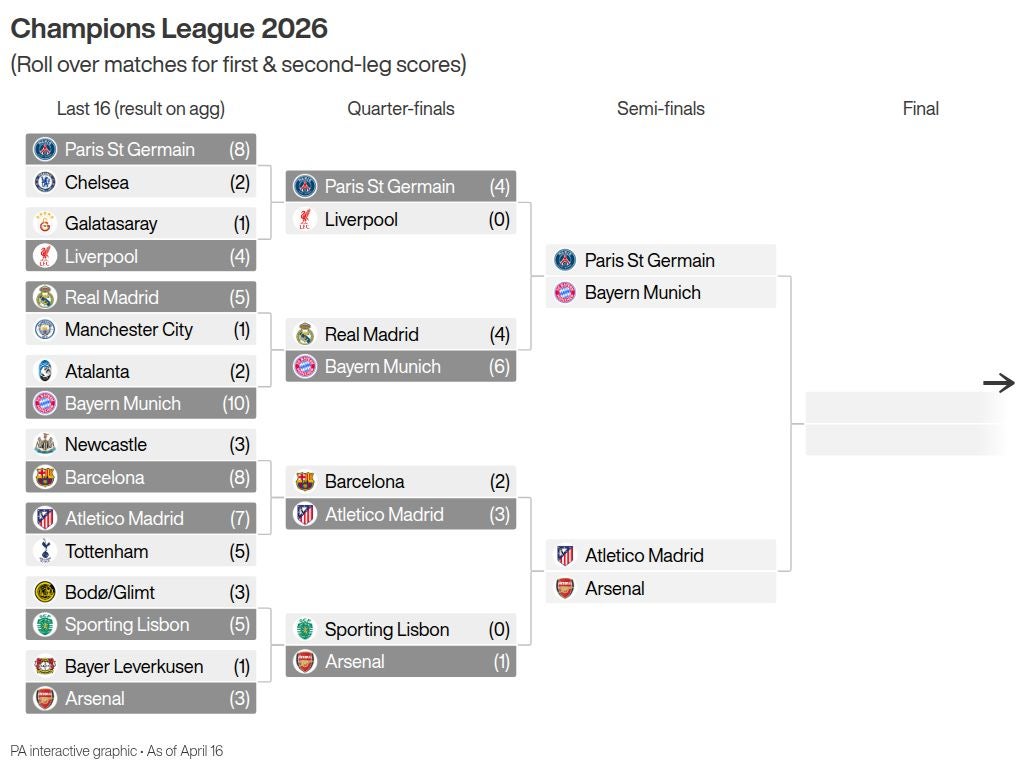The image size is (1020, 766).
Task: Select Paris St Germain semi-final row
Action: (x=660, y=260)
